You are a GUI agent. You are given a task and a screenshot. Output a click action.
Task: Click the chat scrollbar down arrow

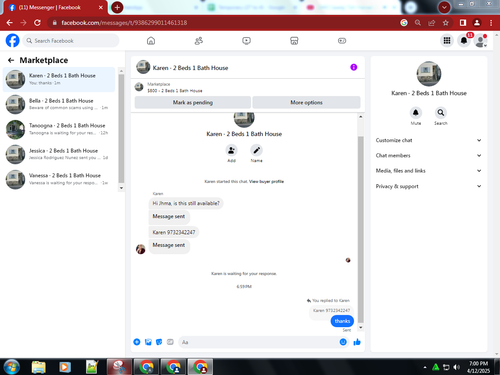pos(361,327)
